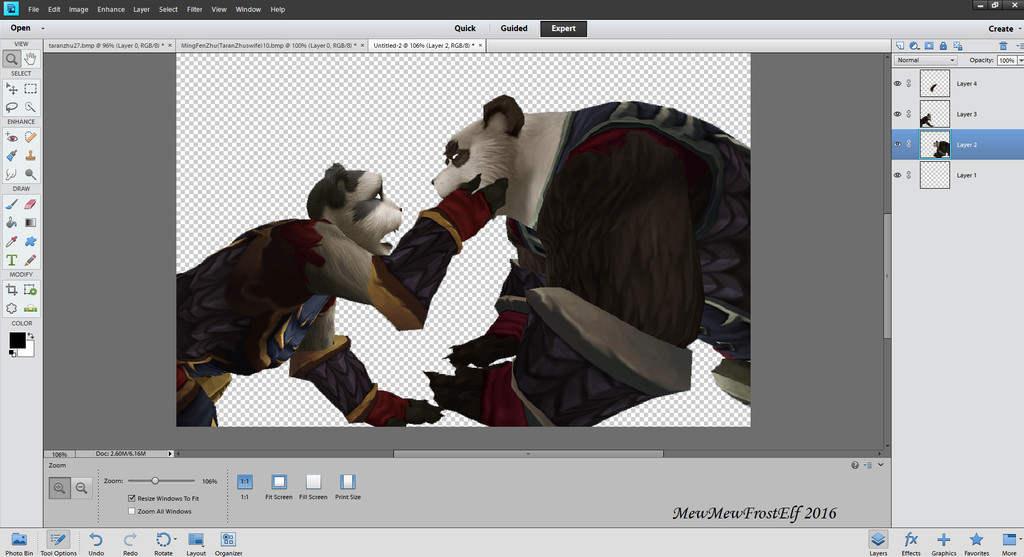Select the Crop tool
This screenshot has height=557, width=1024.
pyautogui.click(x=12, y=290)
